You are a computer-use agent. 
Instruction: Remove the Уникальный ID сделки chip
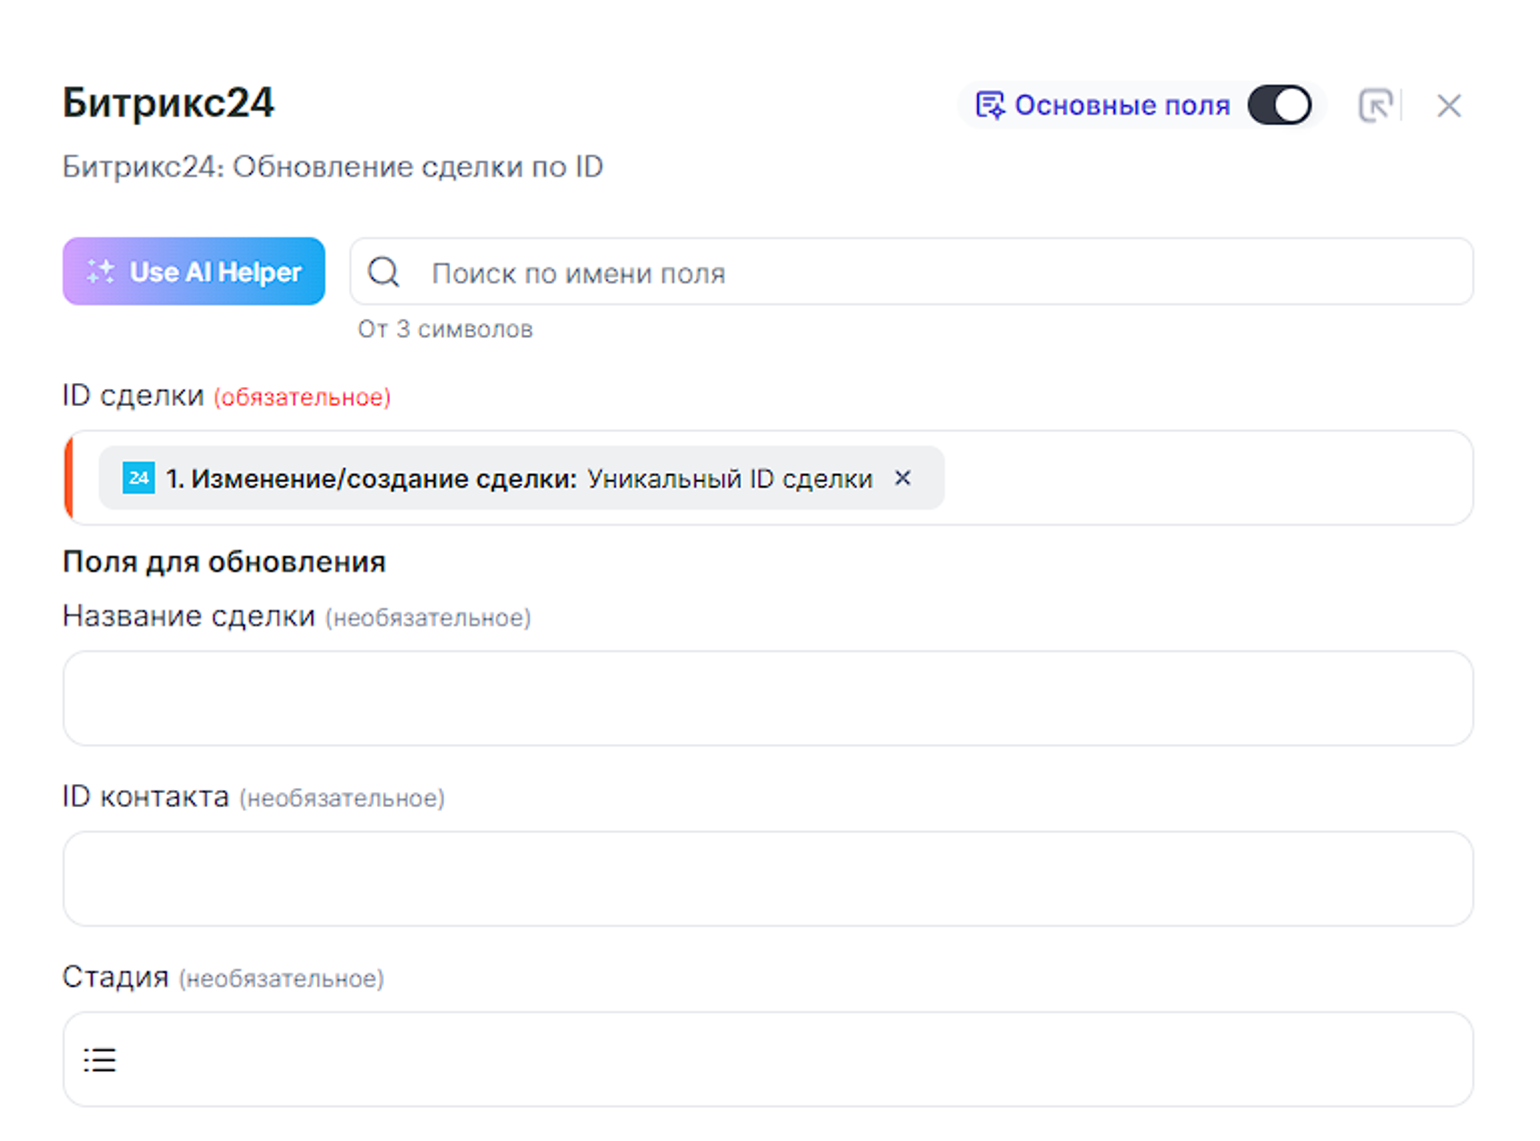[x=903, y=478]
